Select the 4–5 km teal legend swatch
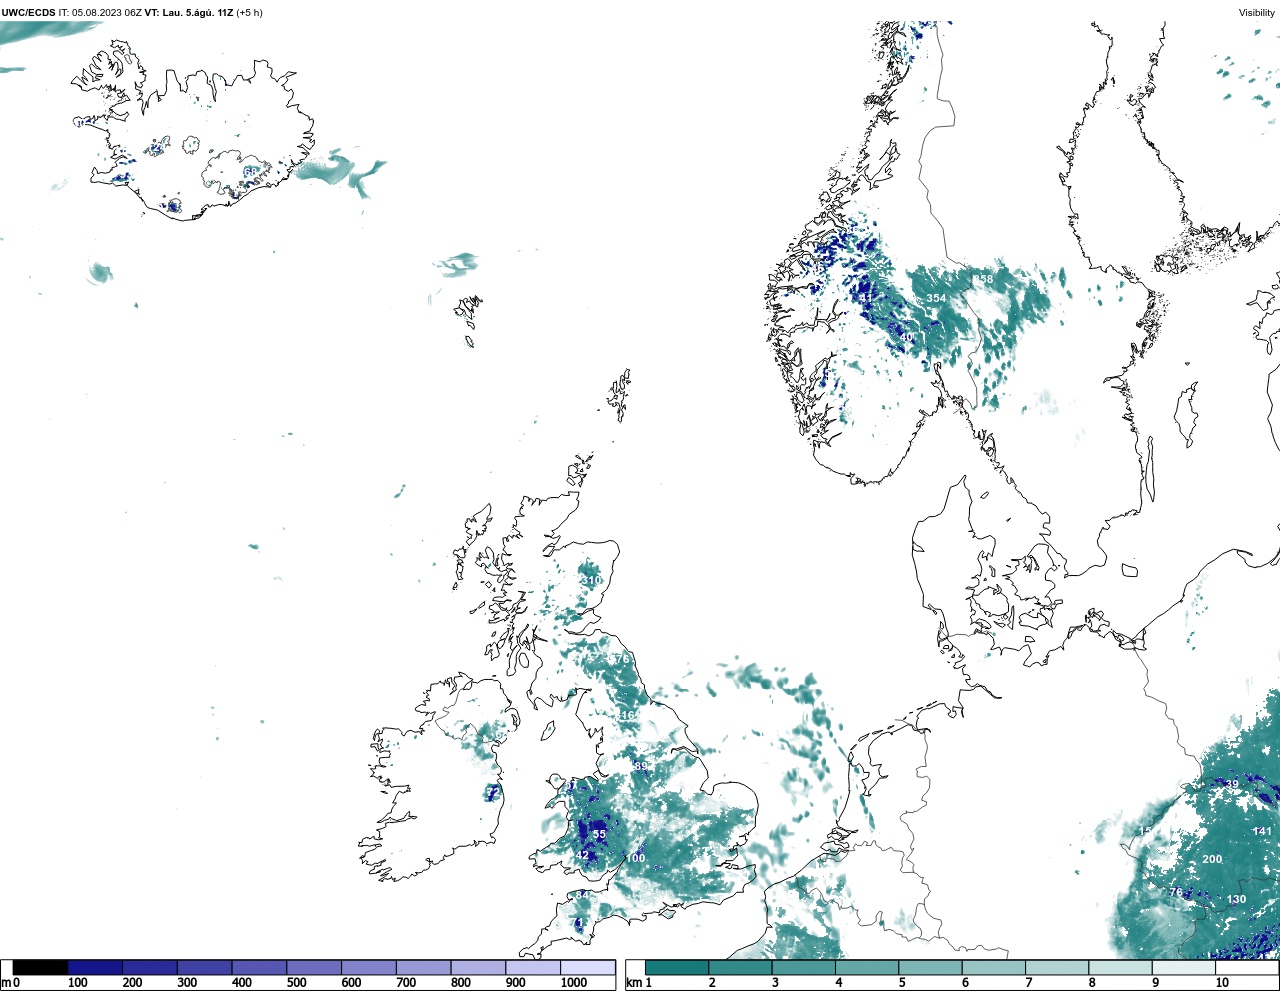This screenshot has width=1280, height=991. coord(868,968)
